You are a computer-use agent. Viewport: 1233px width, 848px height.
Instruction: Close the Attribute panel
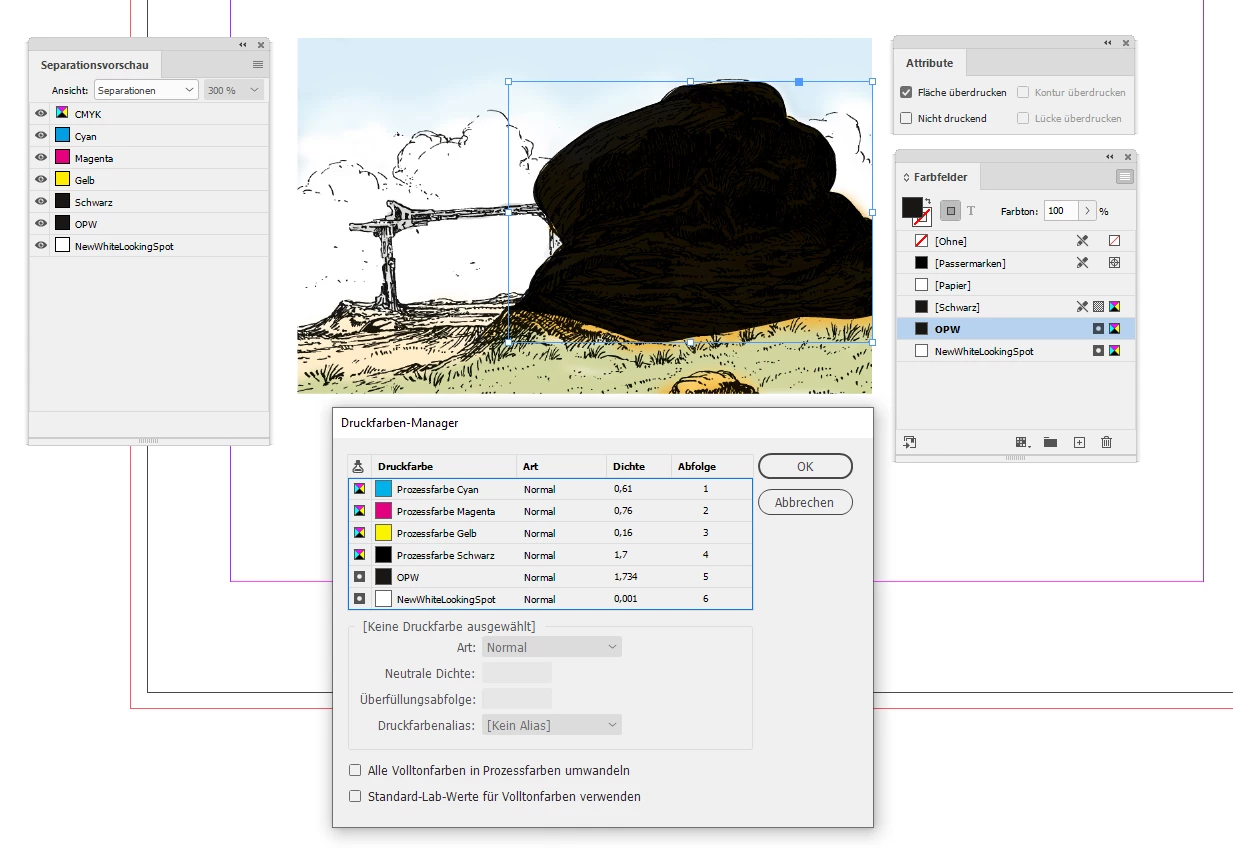[1127, 43]
